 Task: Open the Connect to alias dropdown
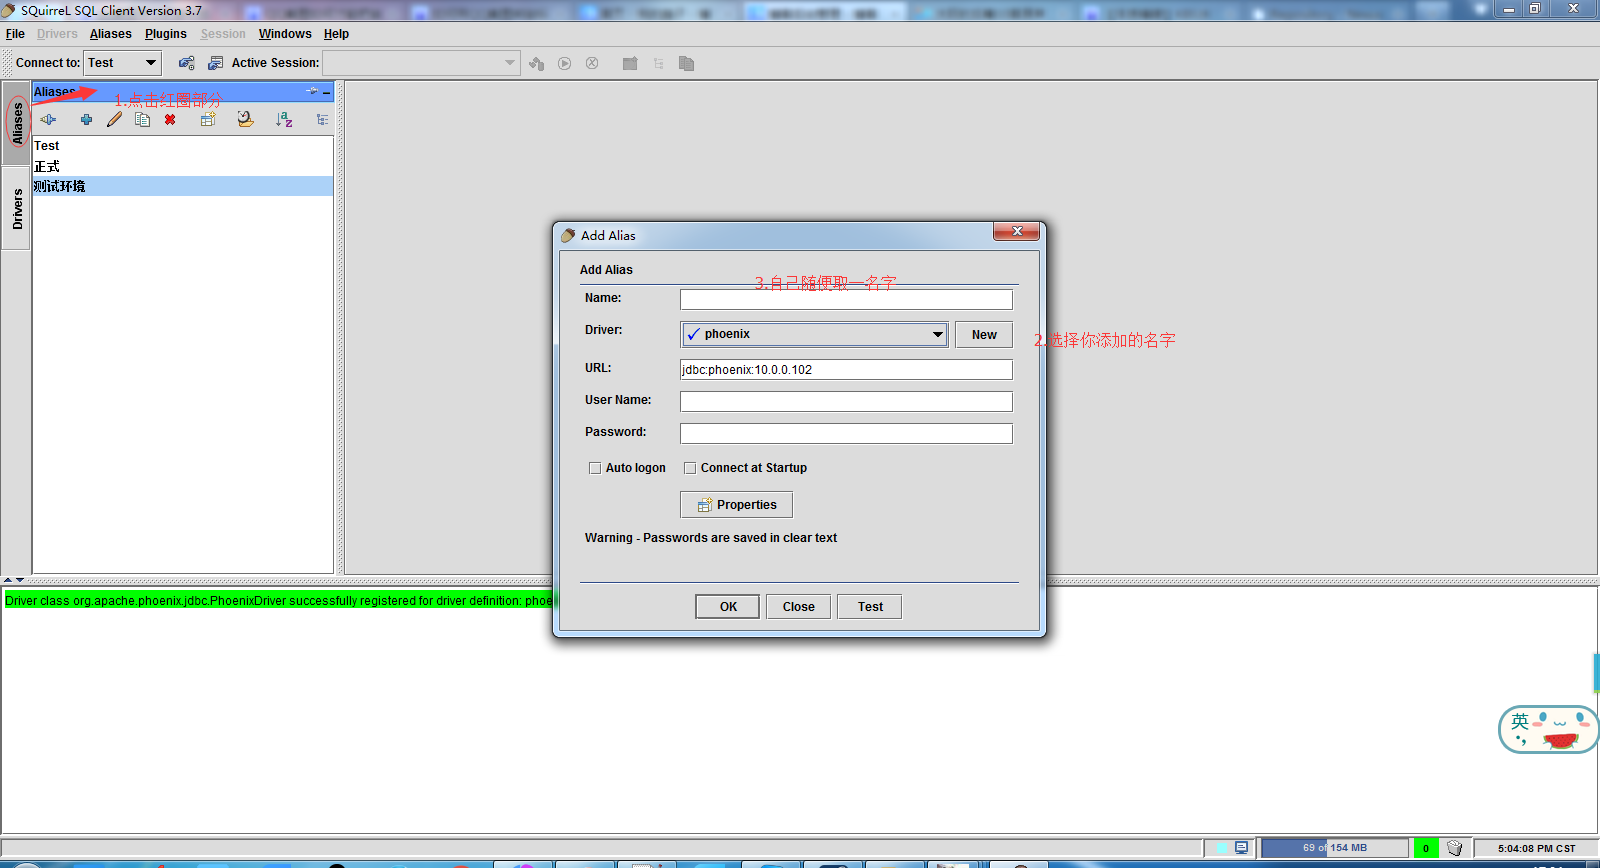pyautogui.click(x=122, y=63)
